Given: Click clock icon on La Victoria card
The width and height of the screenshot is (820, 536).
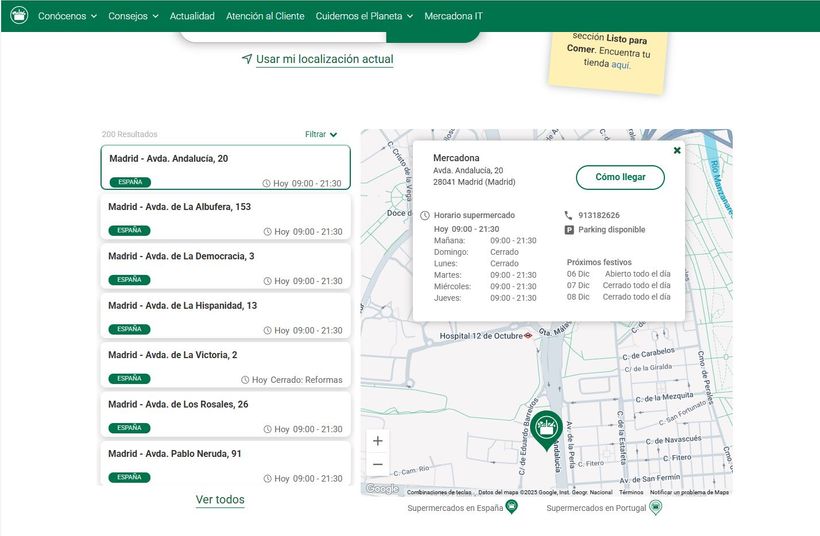Looking at the screenshot, I should pyautogui.click(x=245, y=380).
